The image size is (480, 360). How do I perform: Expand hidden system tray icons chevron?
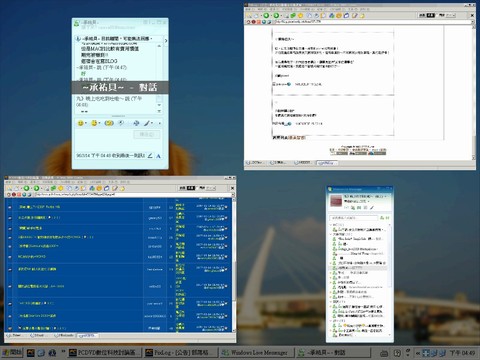(x=417, y=353)
